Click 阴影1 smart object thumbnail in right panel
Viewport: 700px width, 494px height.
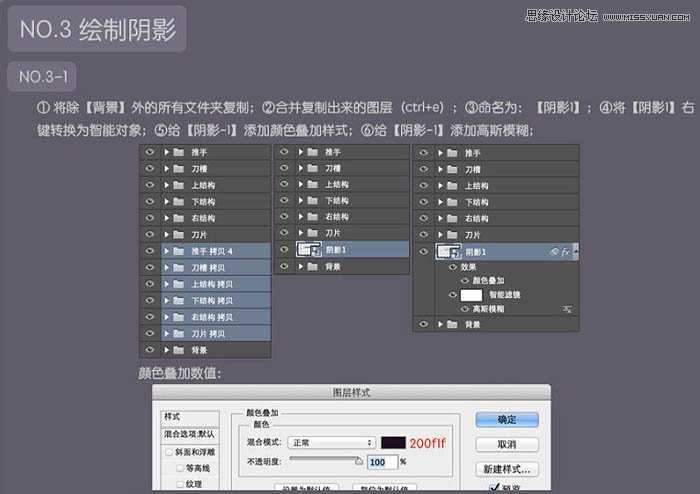449,252
